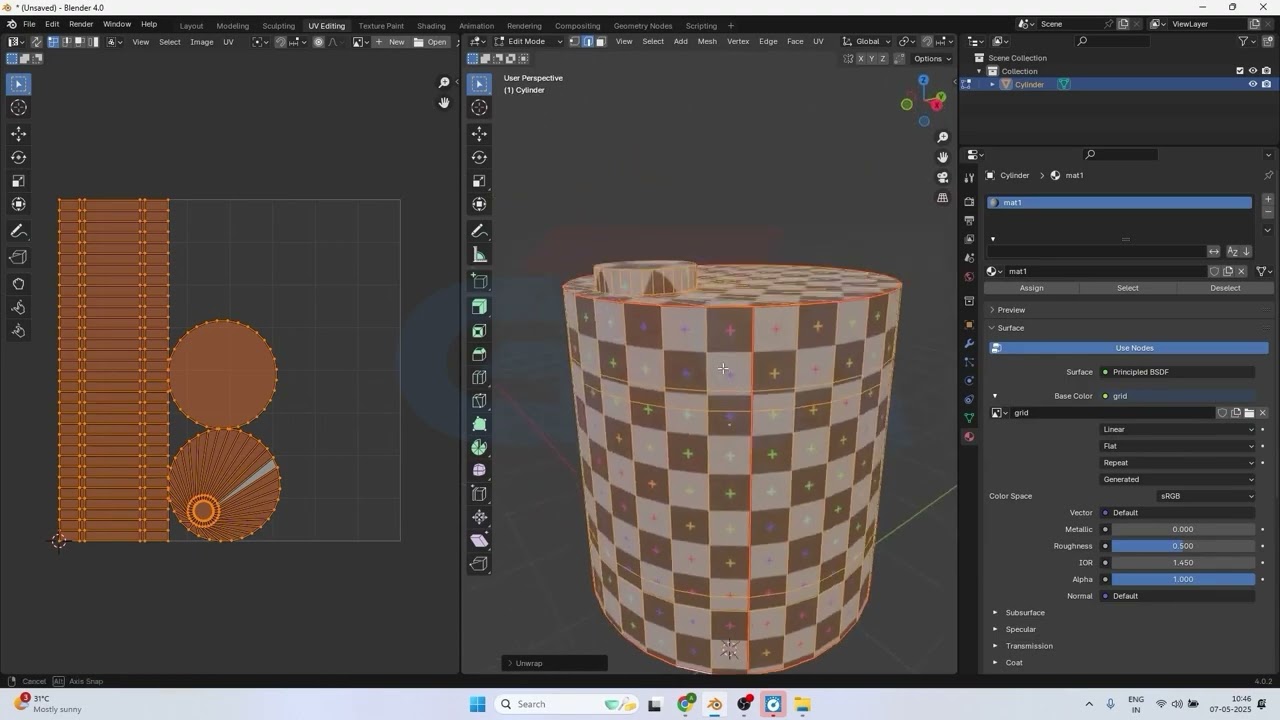
Task: Toggle orthographic perspective grid icon
Action: pos(942,198)
